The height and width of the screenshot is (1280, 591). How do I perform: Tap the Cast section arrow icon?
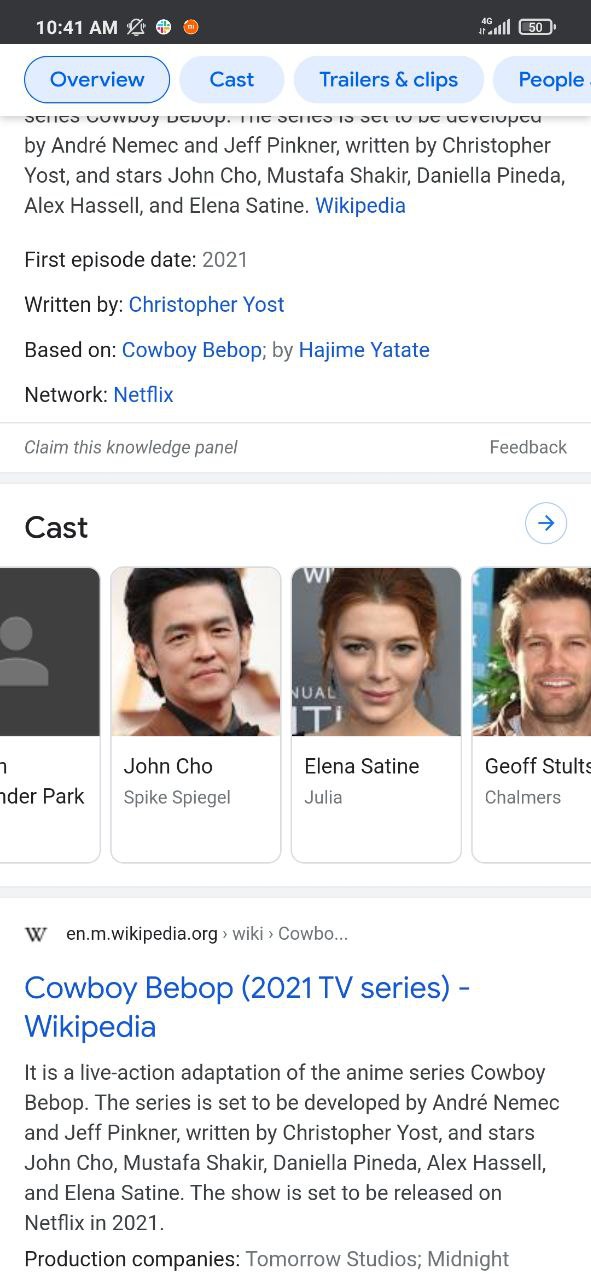click(x=546, y=523)
